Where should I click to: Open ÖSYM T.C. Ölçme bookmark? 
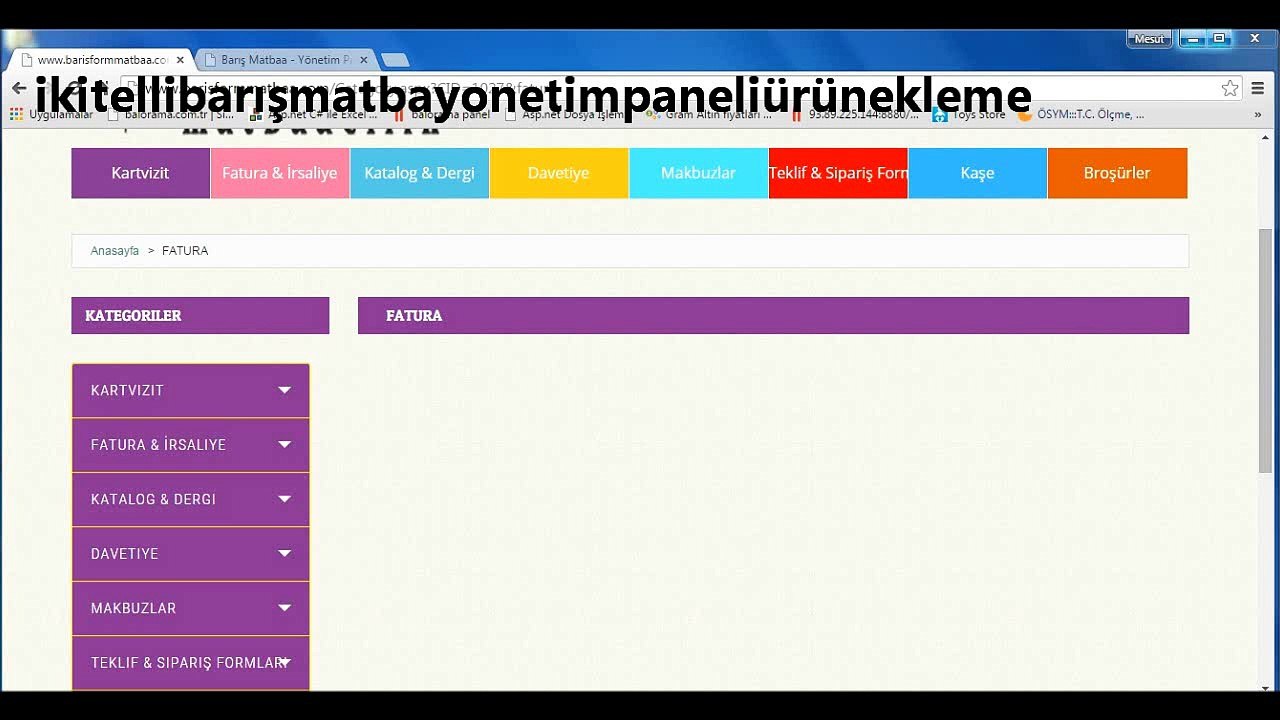pos(1081,115)
